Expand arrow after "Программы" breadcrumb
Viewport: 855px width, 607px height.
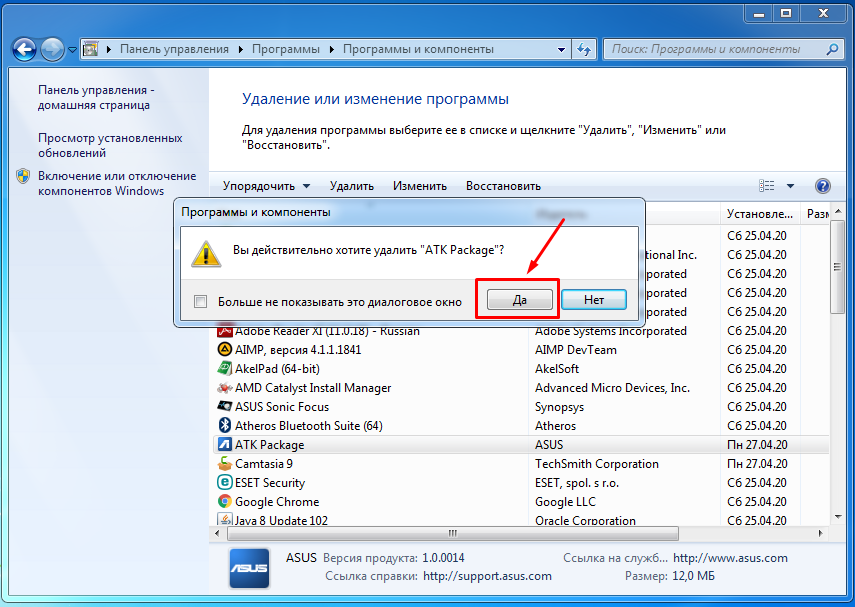click(332, 50)
